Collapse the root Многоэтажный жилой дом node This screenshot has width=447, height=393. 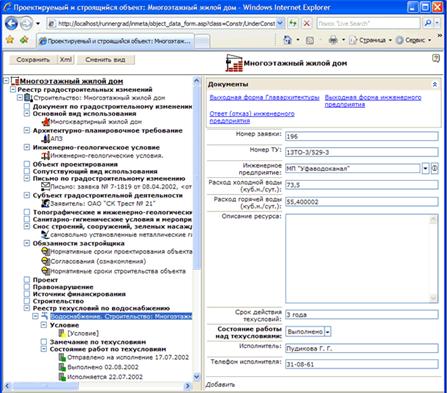click(6, 81)
